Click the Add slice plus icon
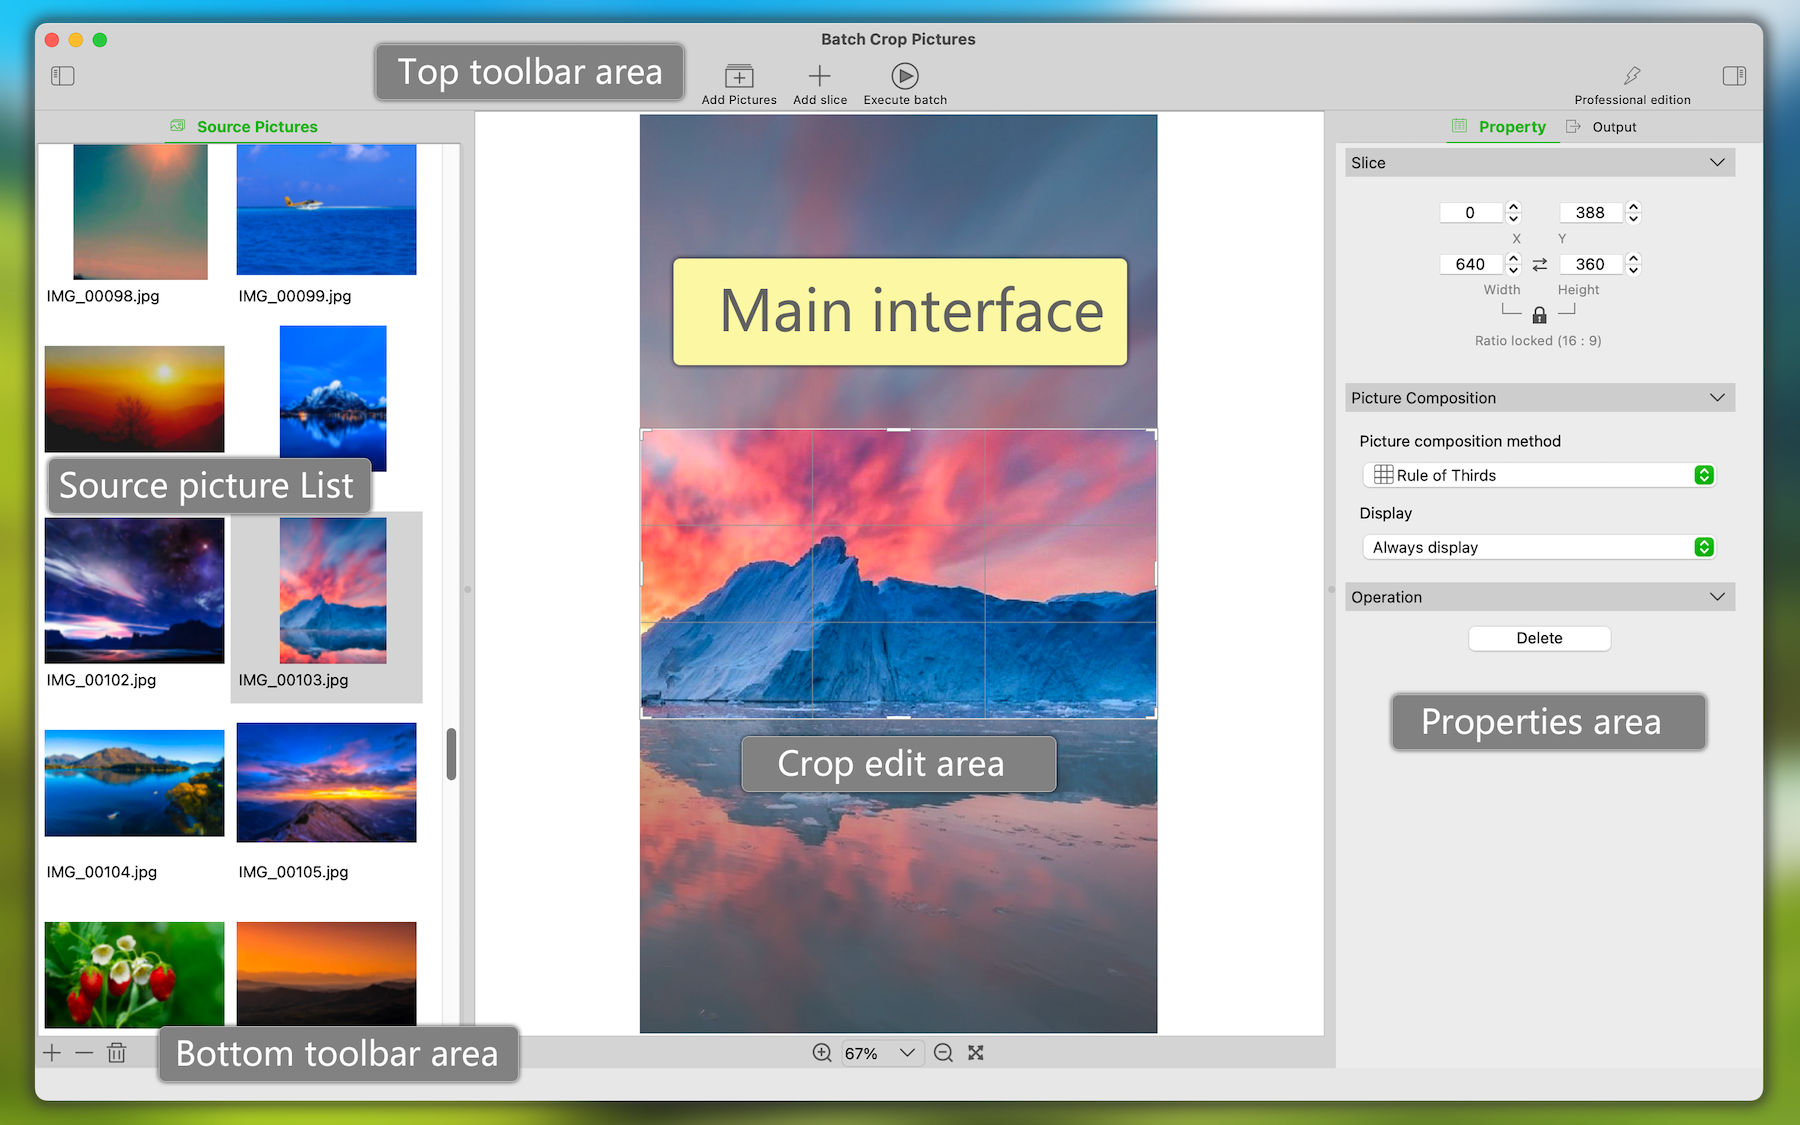 pos(820,76)
